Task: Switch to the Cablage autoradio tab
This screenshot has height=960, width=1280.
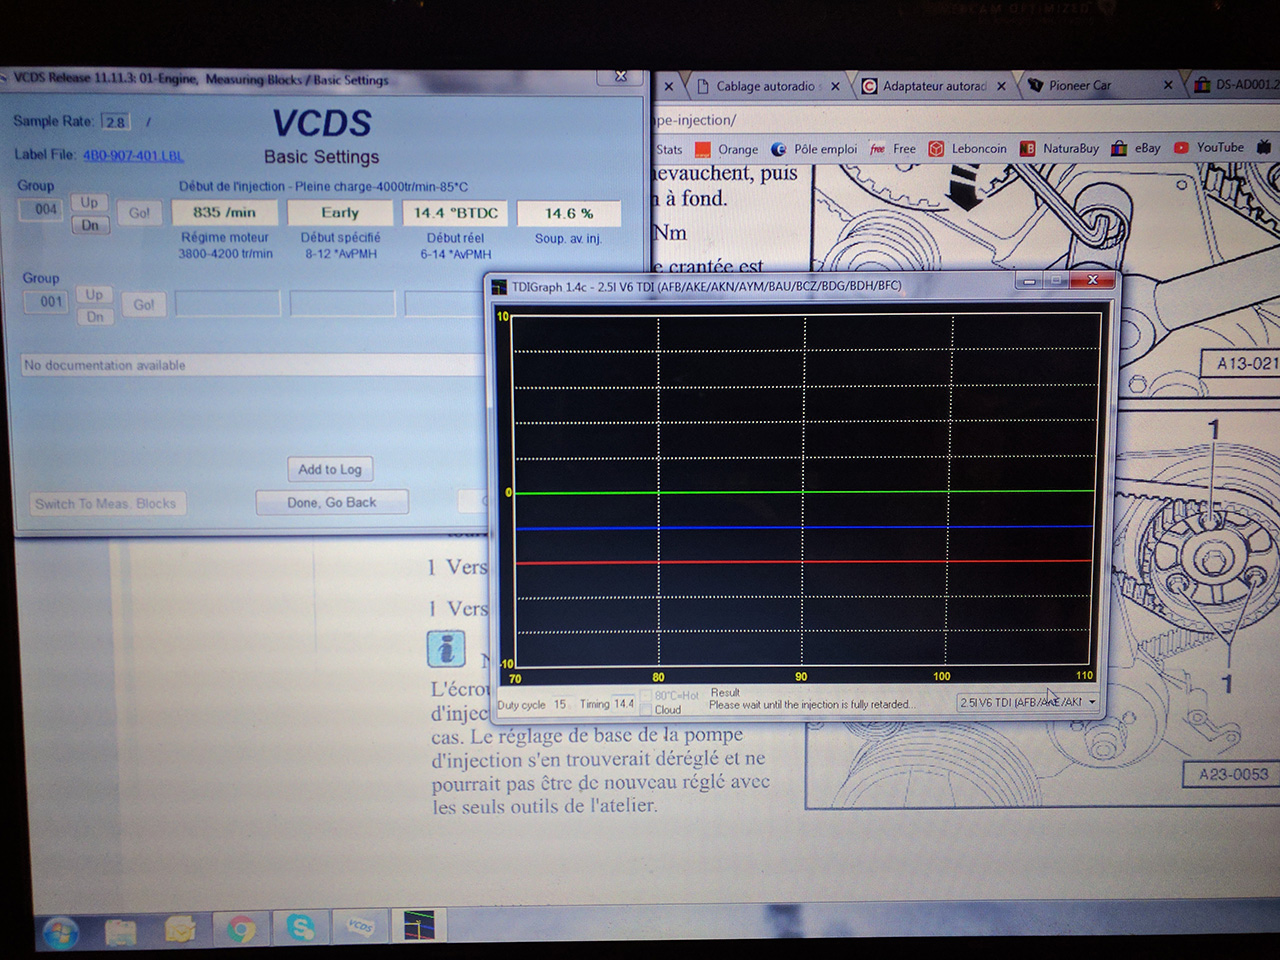Action: (x=764, y=87)
